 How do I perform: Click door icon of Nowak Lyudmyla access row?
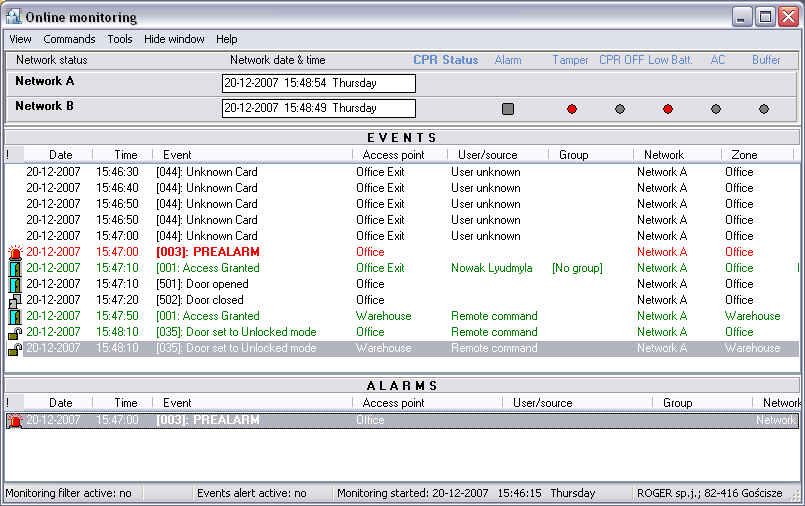tap(14, 268)
